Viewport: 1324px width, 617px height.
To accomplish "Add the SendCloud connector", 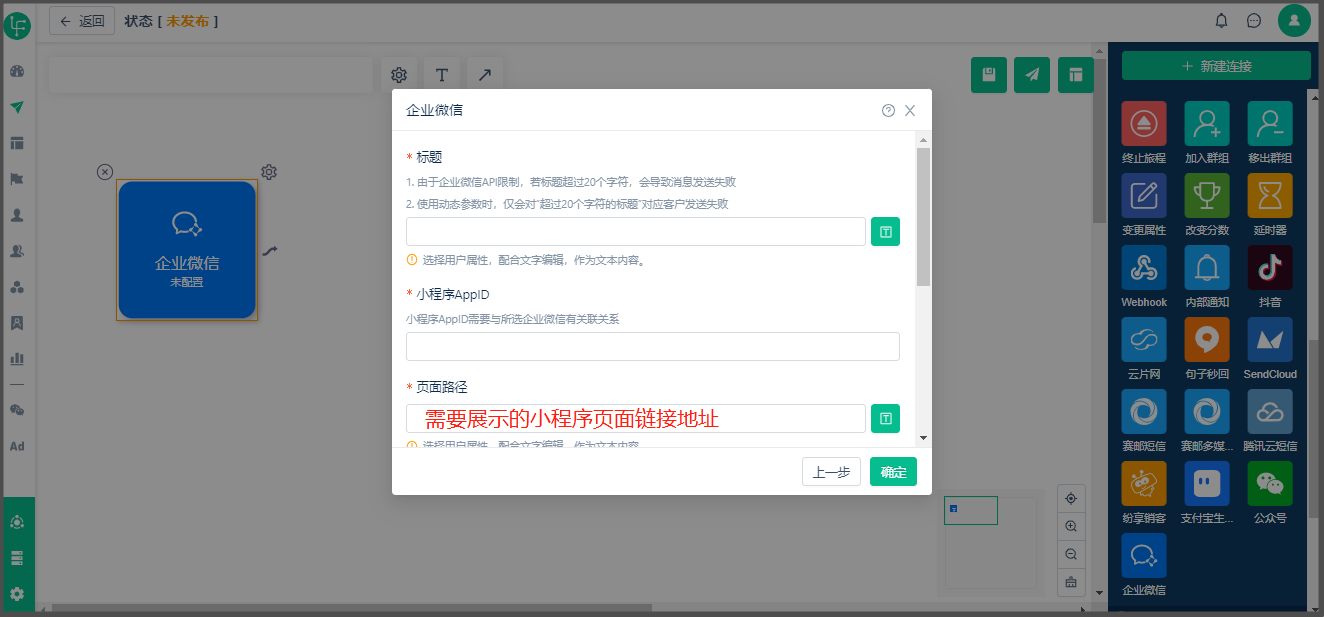I will [1270, 340].
